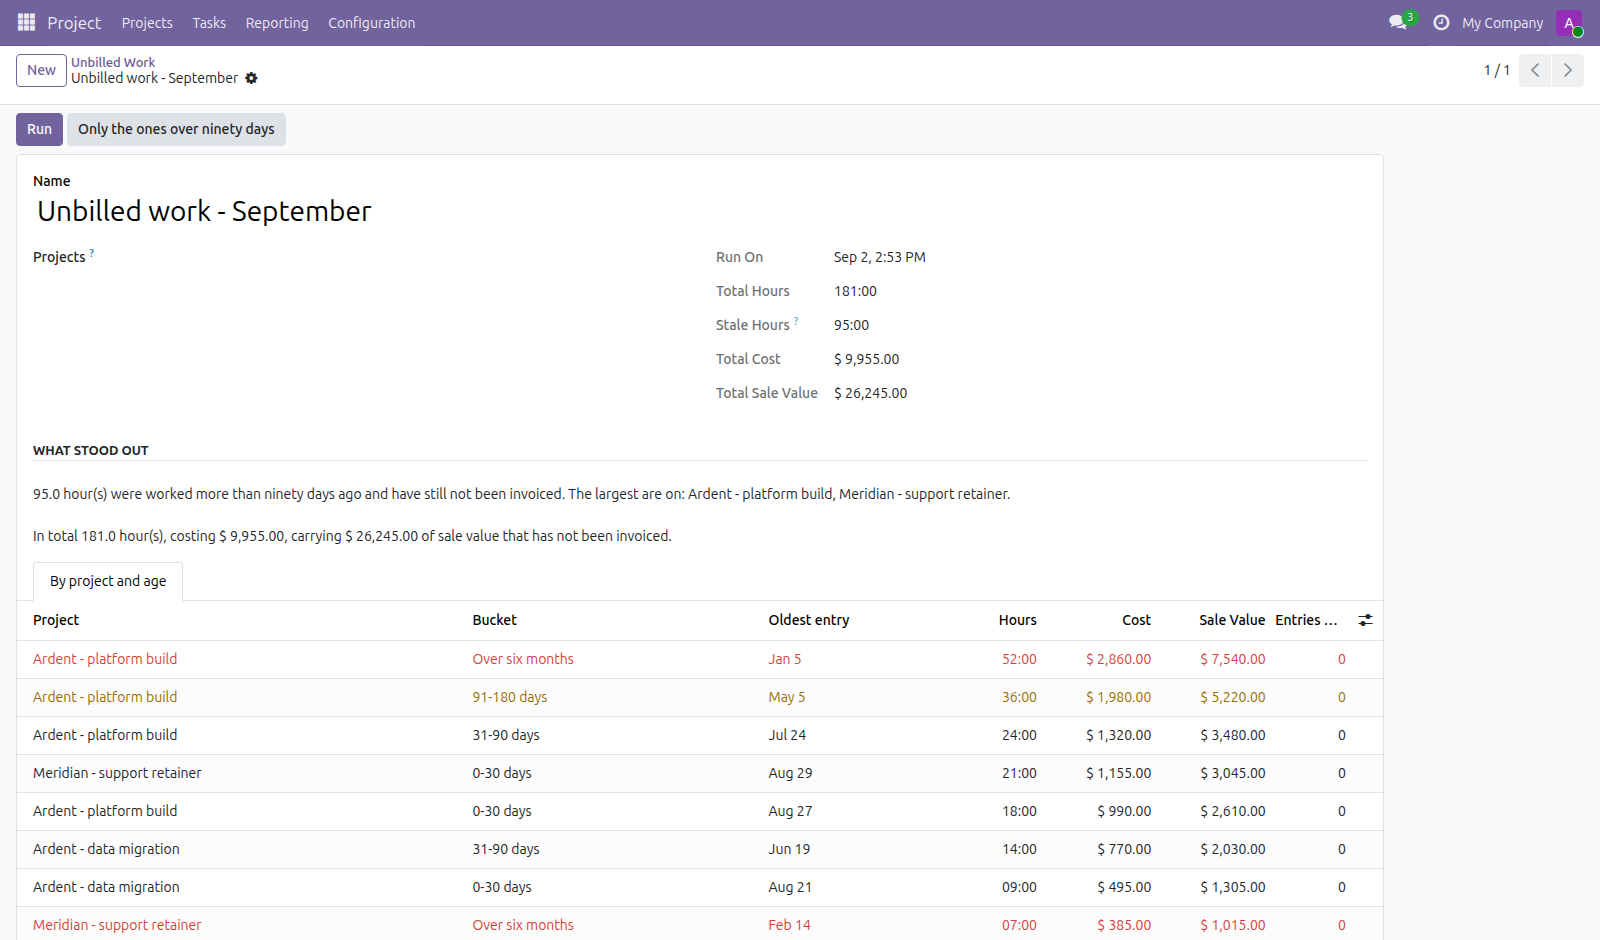Open the conversations chat icon
This screenshot has width=1600, height=940.
(1398, 22)
